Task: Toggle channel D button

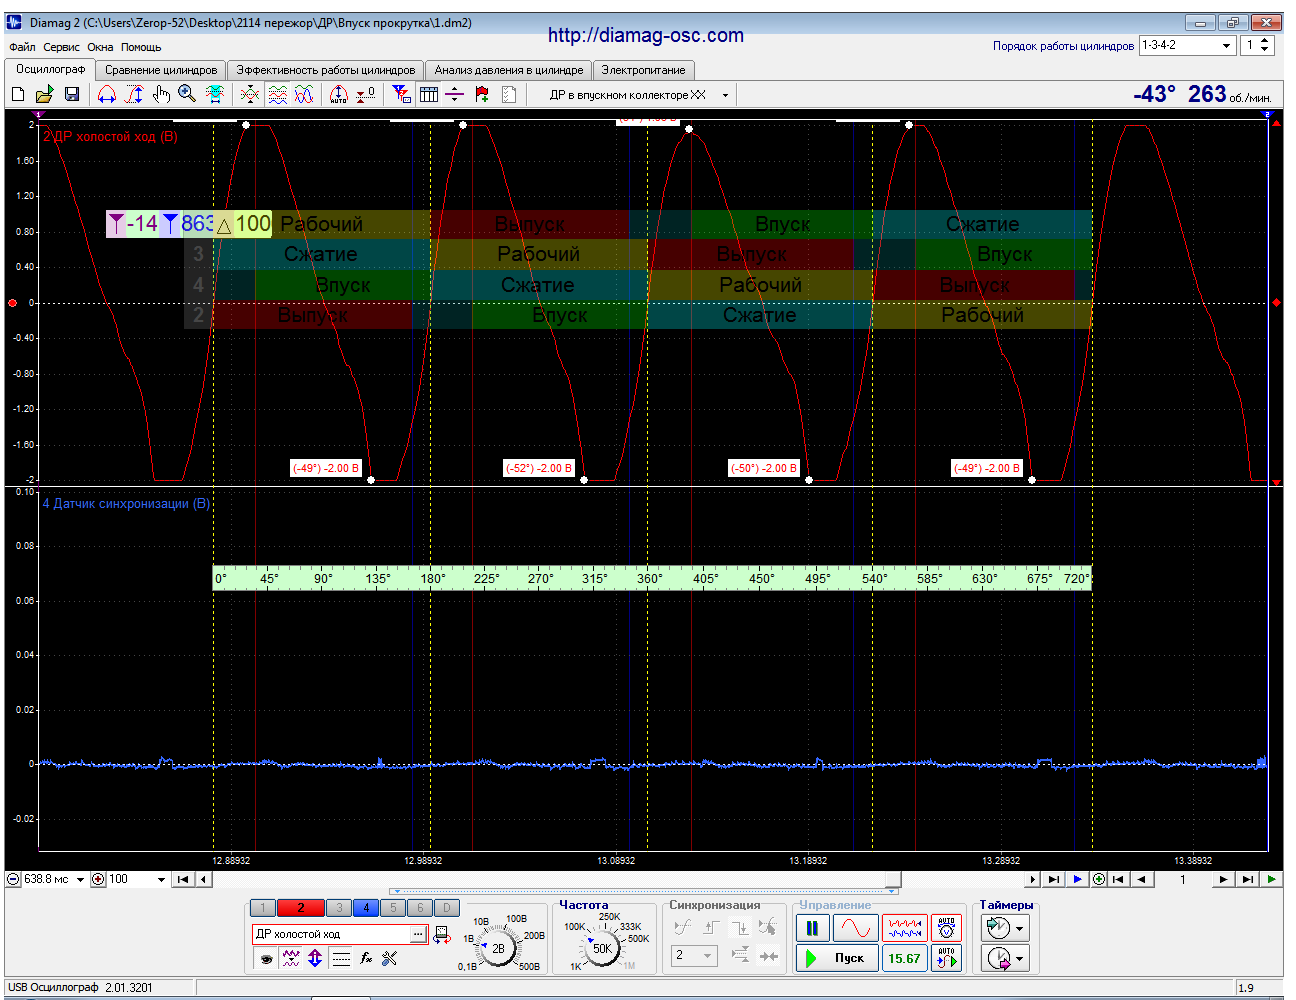Action: tap(447, 908)
